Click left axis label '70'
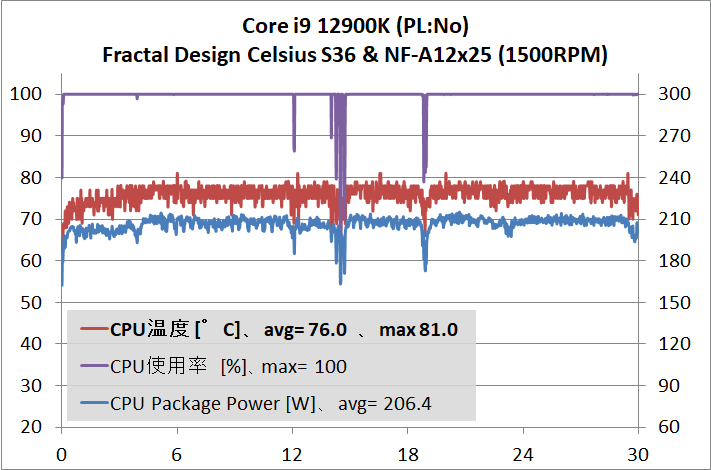Screen dimensions: 711x470 click(x=31, y=219)
